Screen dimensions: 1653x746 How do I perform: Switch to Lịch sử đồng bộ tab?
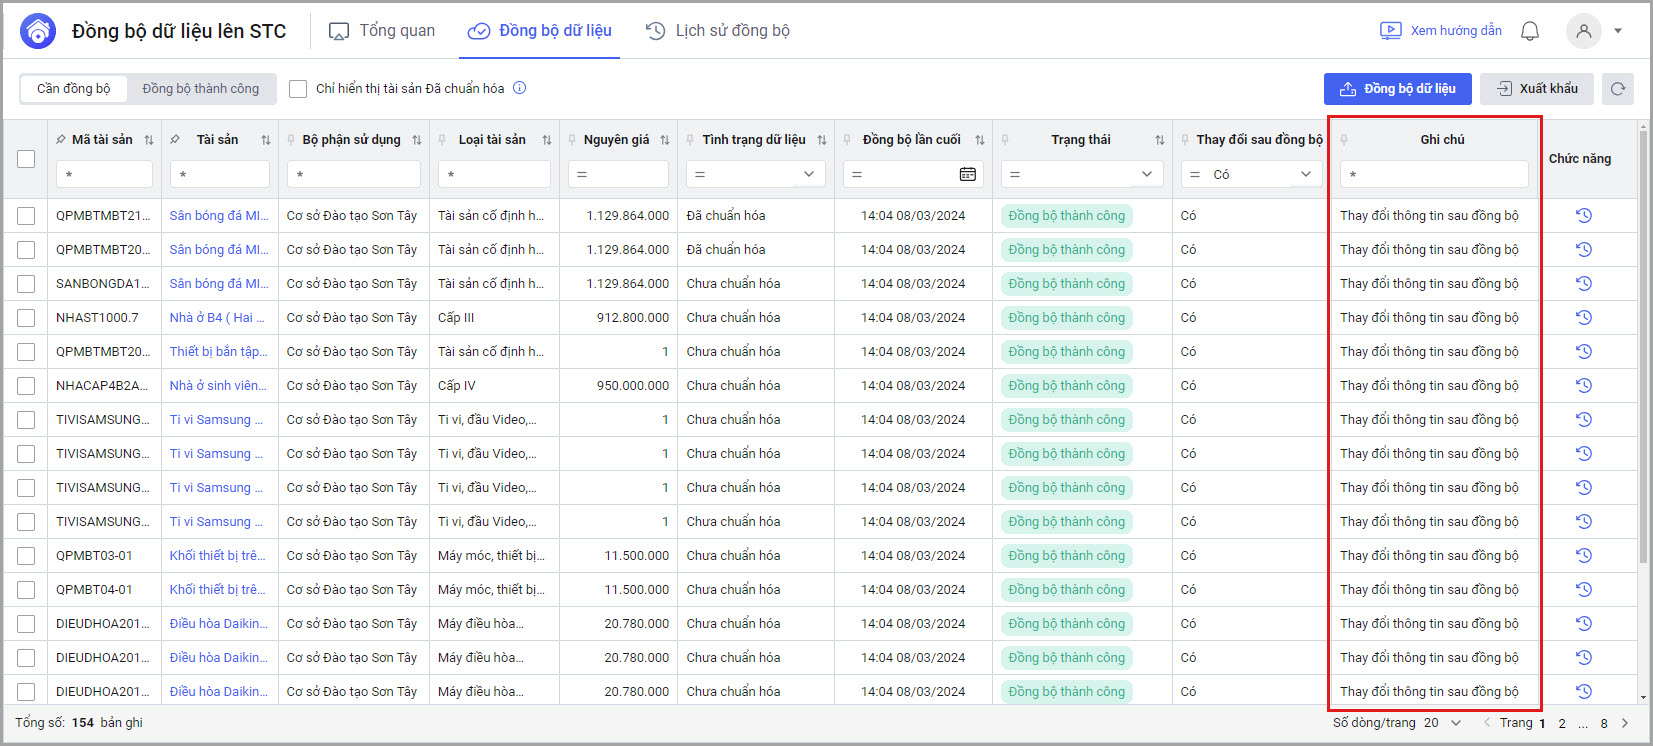point(718,31)
